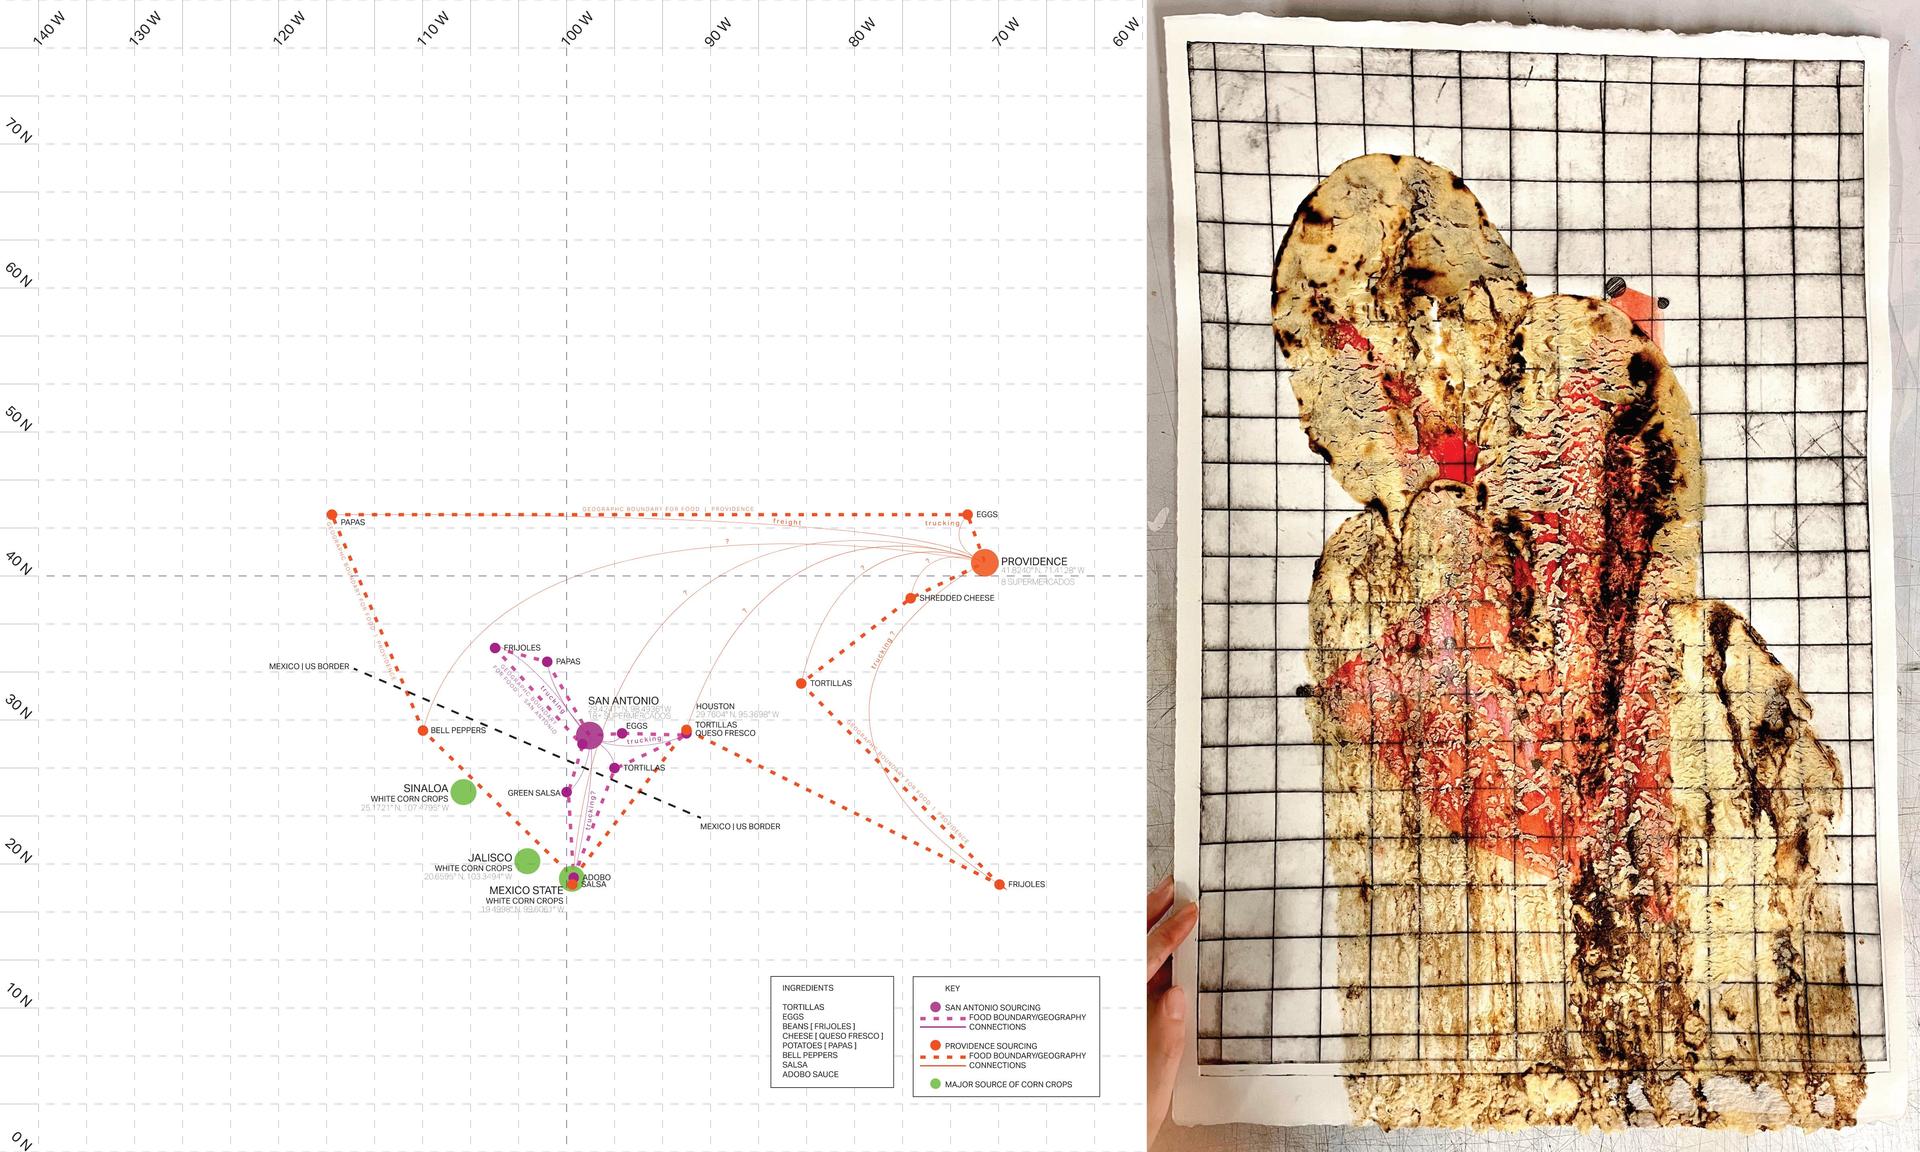Click the orange dot beside the FRIJOLES label

pos(999,884)
